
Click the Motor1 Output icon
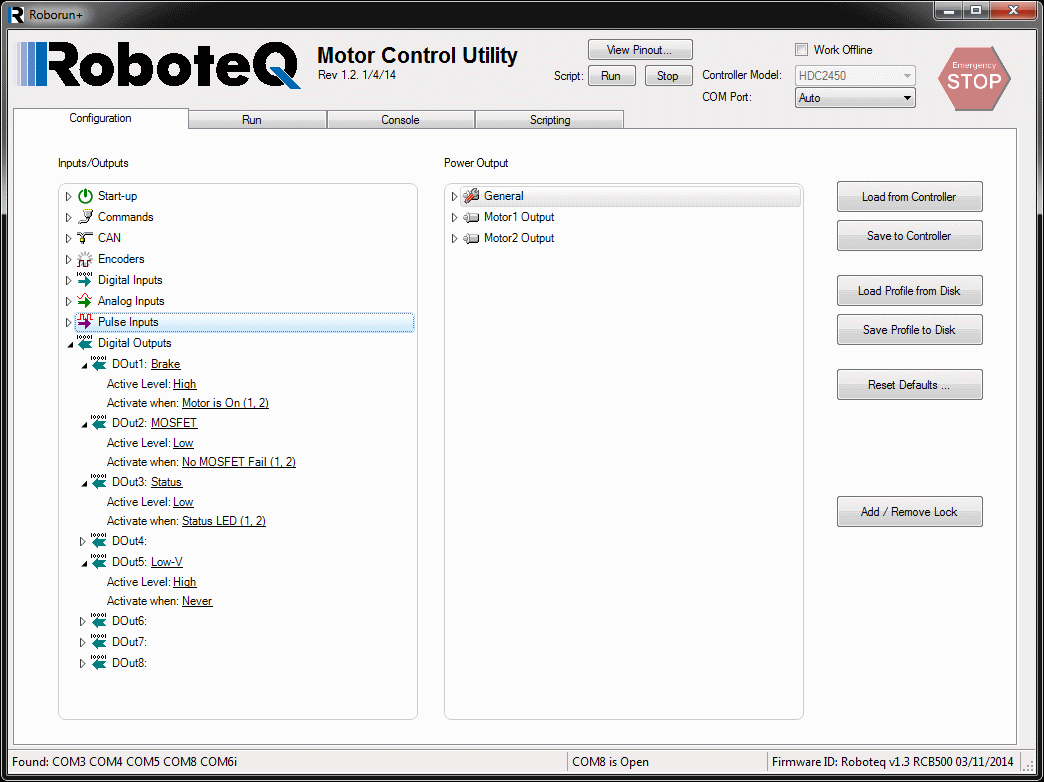tap(471, 217)
